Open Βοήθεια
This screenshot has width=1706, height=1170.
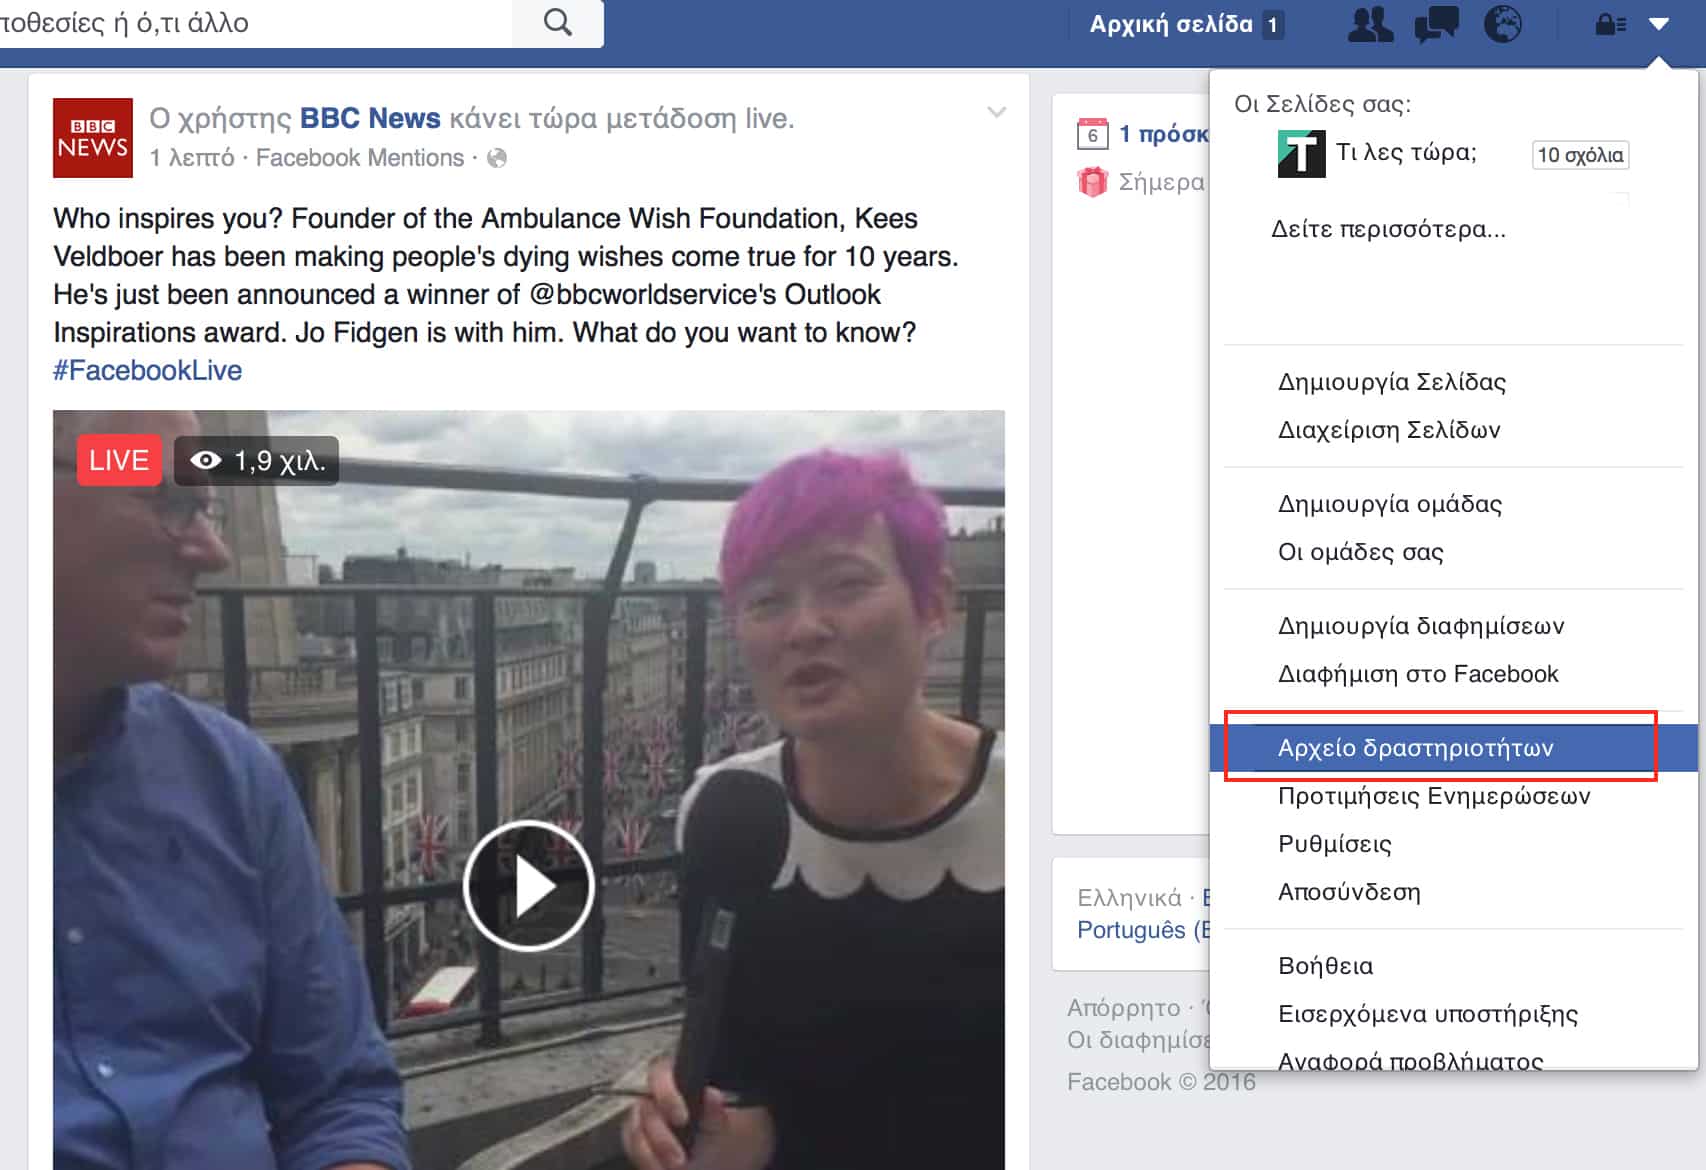click(x=1325, y=966)
